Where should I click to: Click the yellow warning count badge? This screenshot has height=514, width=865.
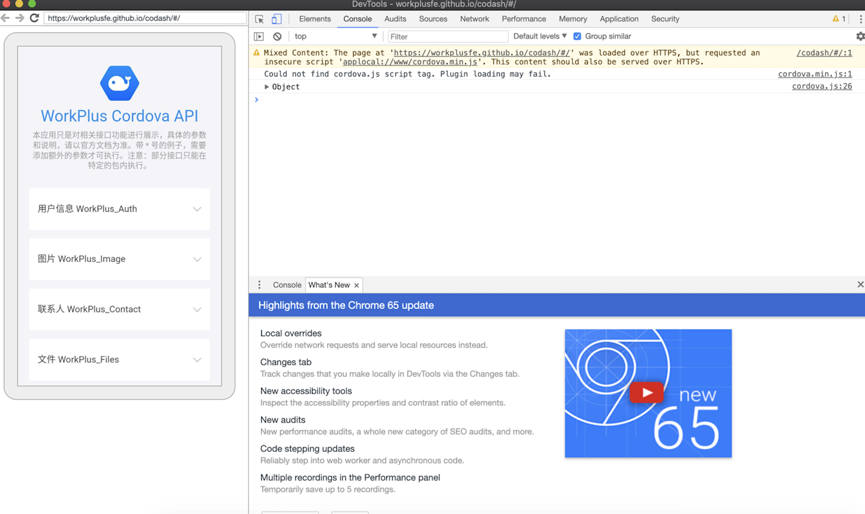pyautogui.click(x=839, y=19)
